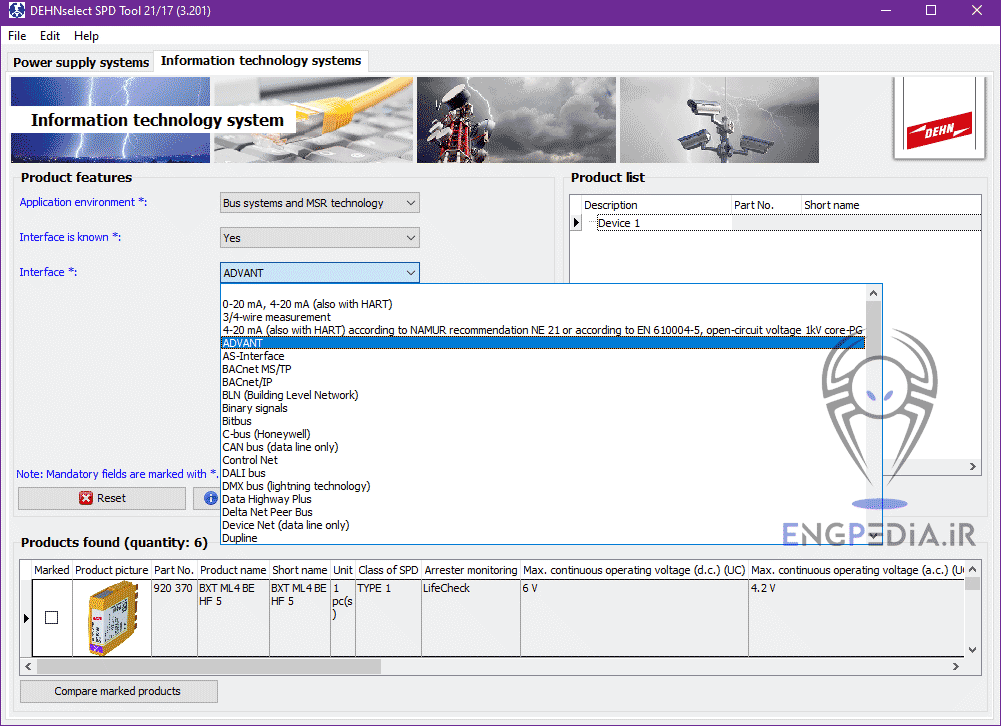Select Bitbus from the list
1001x726 pixels.
(543, 421)
